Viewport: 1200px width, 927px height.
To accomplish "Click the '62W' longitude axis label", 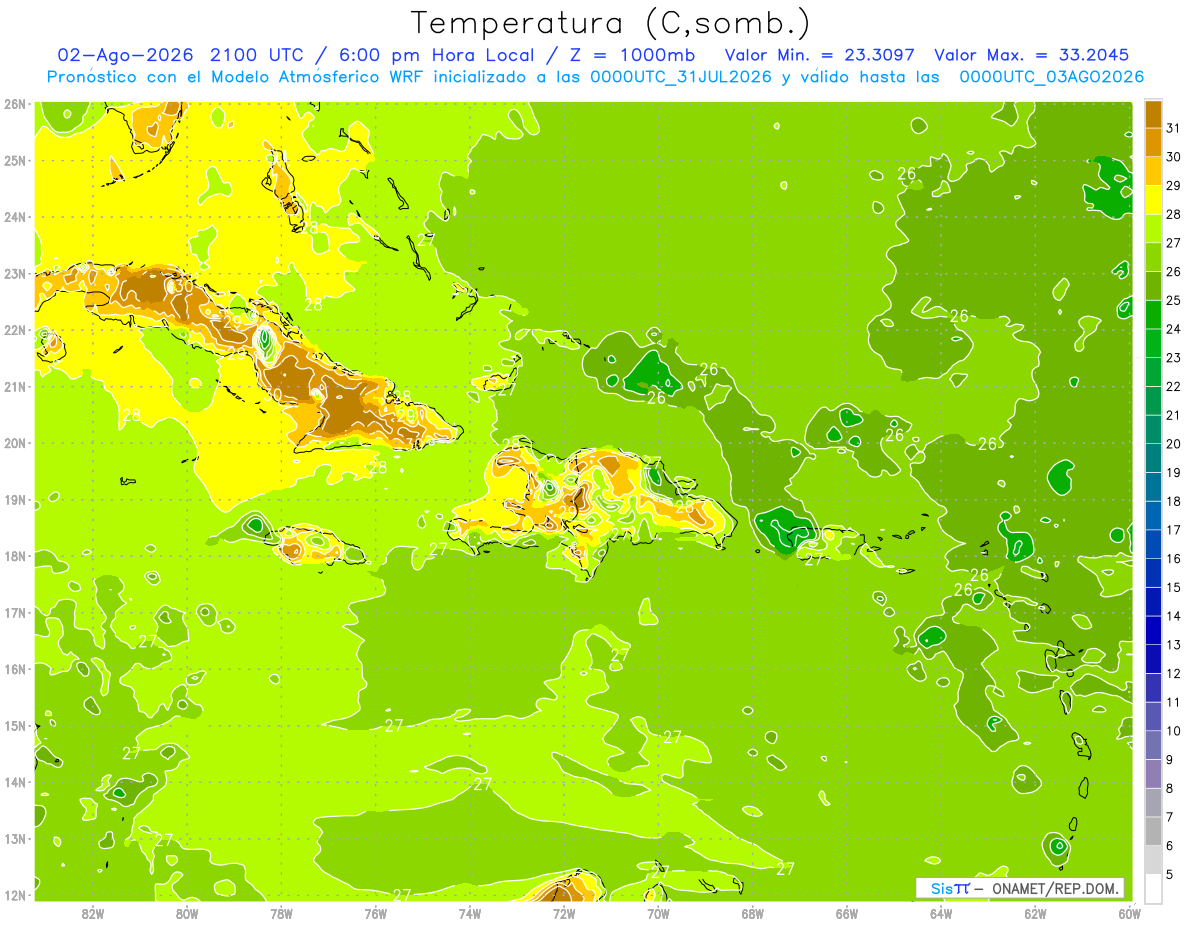I will click(x=1034, y=914).
